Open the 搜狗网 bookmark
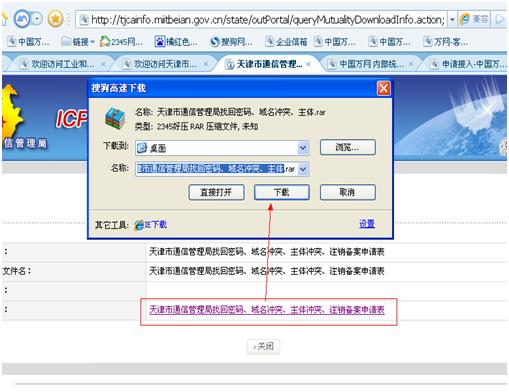The width and height of the screenshot is (509, 392). click(x=231, y=42)
